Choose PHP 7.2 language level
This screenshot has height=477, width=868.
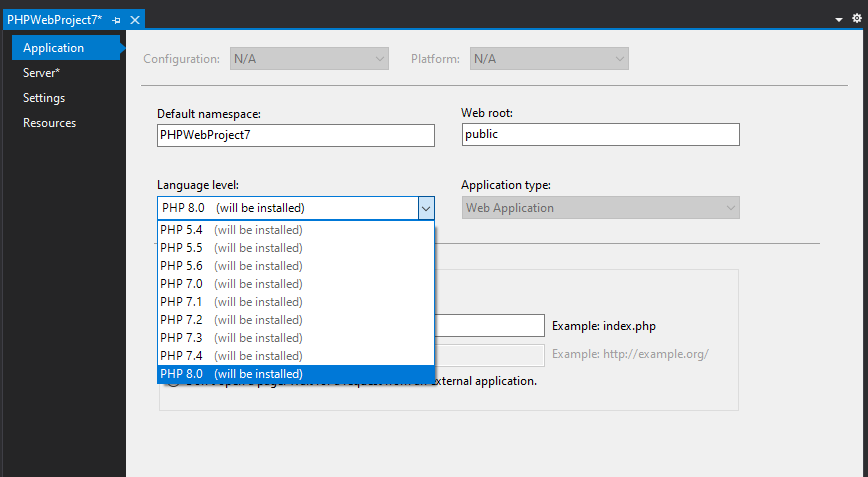(296, 320)
